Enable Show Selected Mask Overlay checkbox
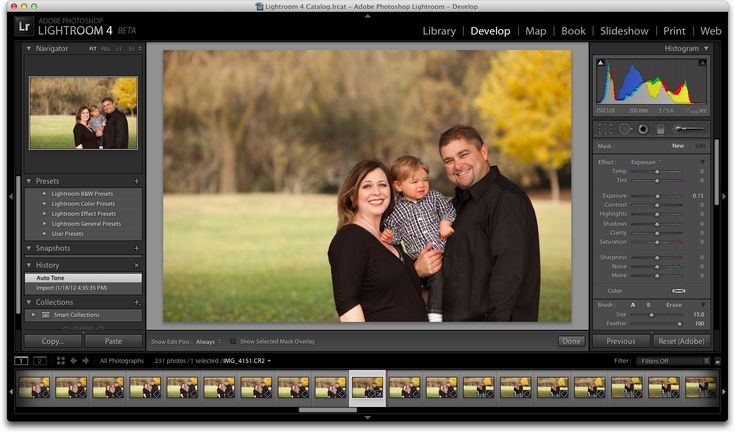735x433 pixels. [x=233, y=342]
